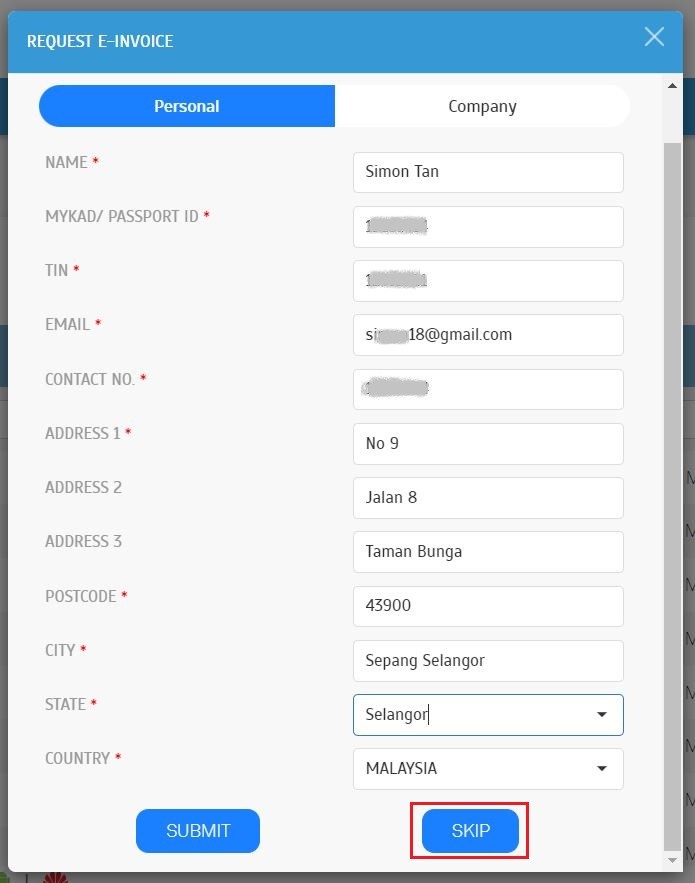
Task: Edit the City field
Action: [x=488, y=660]
